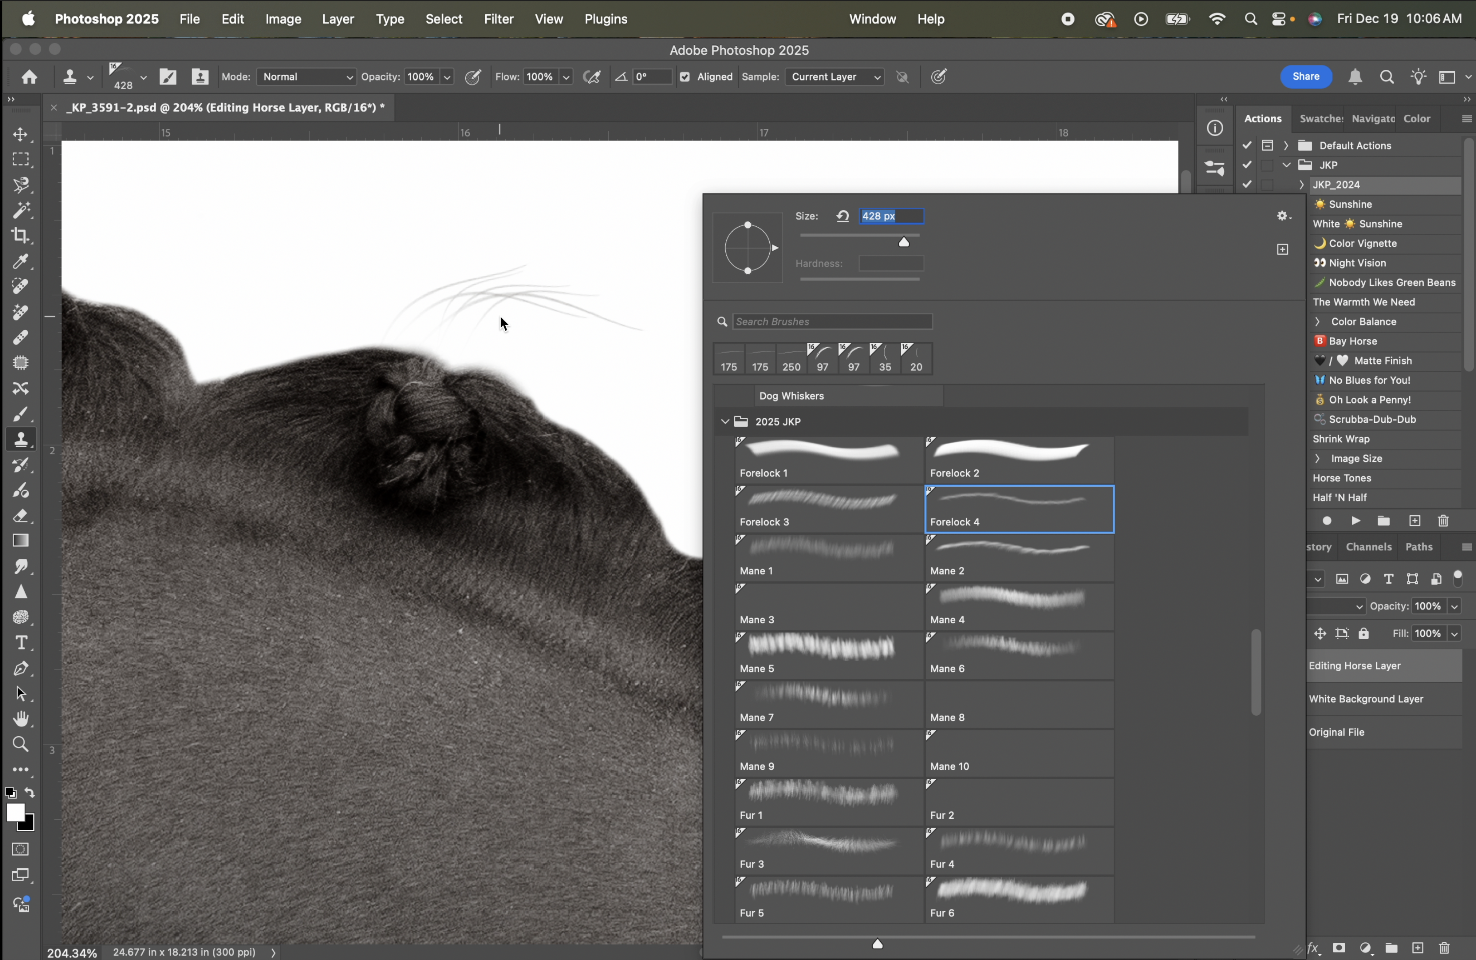Toggle dialog box for Default Actions

[1267, 145]
